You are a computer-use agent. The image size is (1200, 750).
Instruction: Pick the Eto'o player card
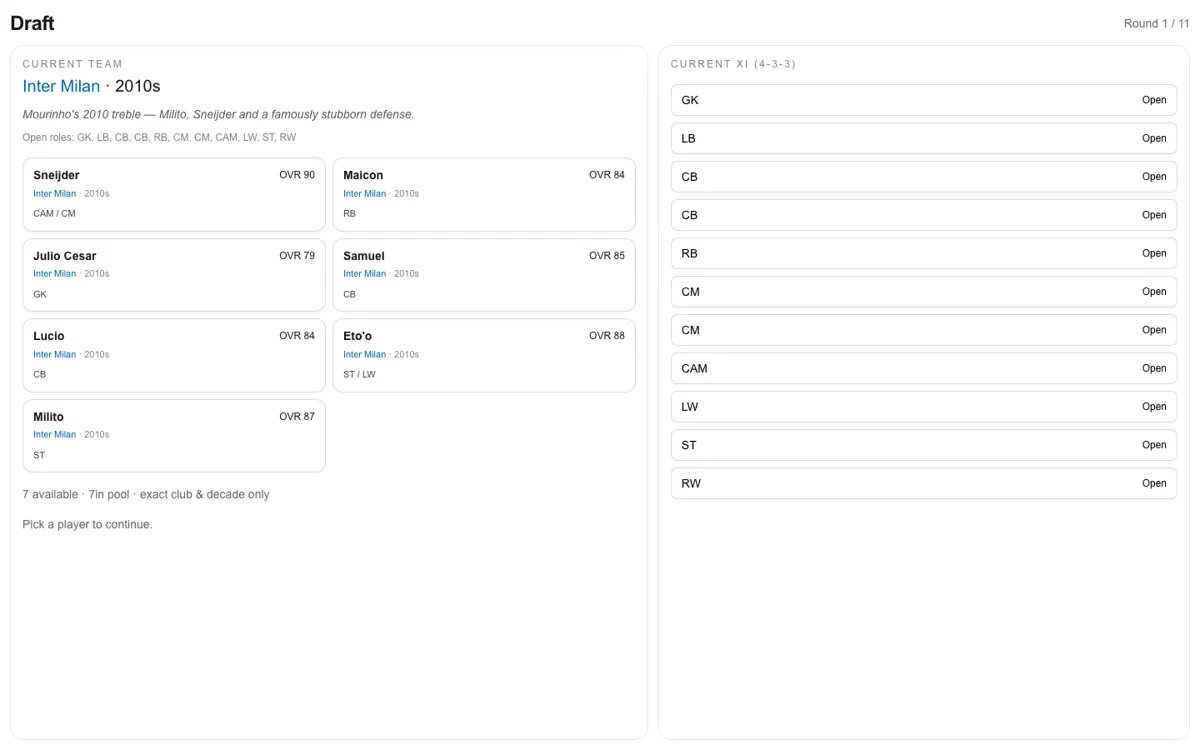coord(484,355)
